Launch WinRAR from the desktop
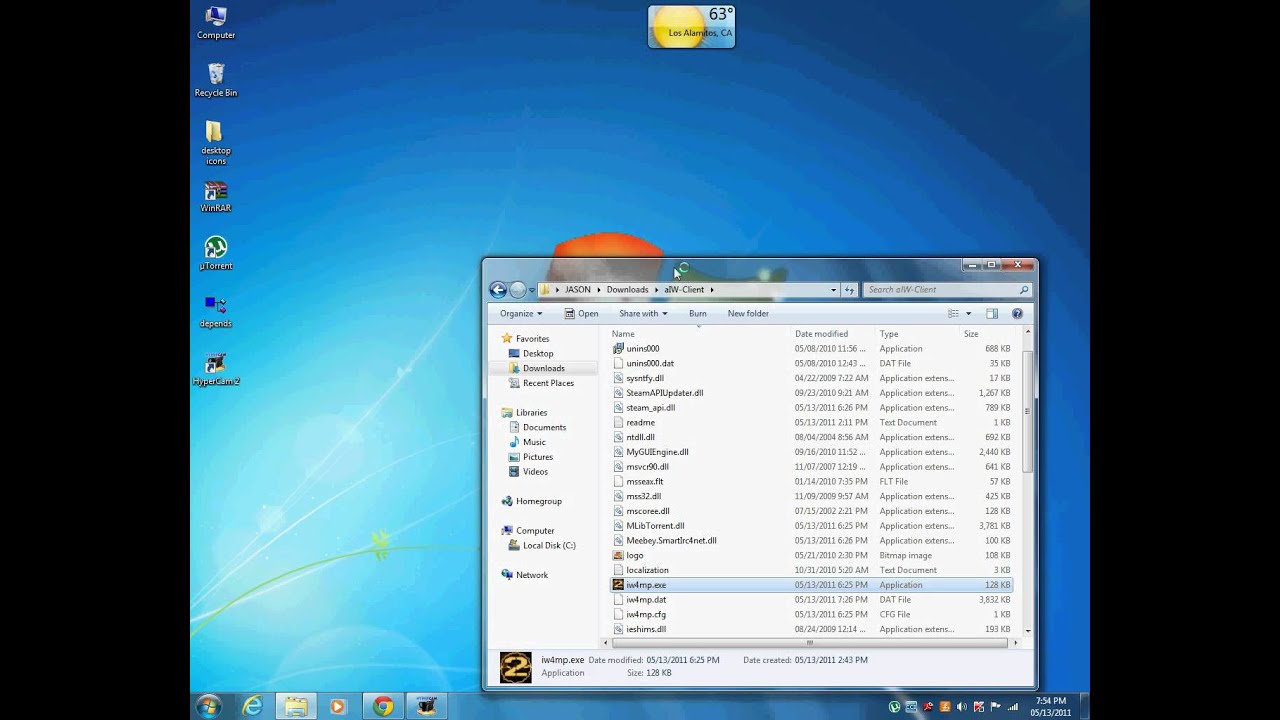1280x720 pixels. pyautogui.click(x=215, y=196)
